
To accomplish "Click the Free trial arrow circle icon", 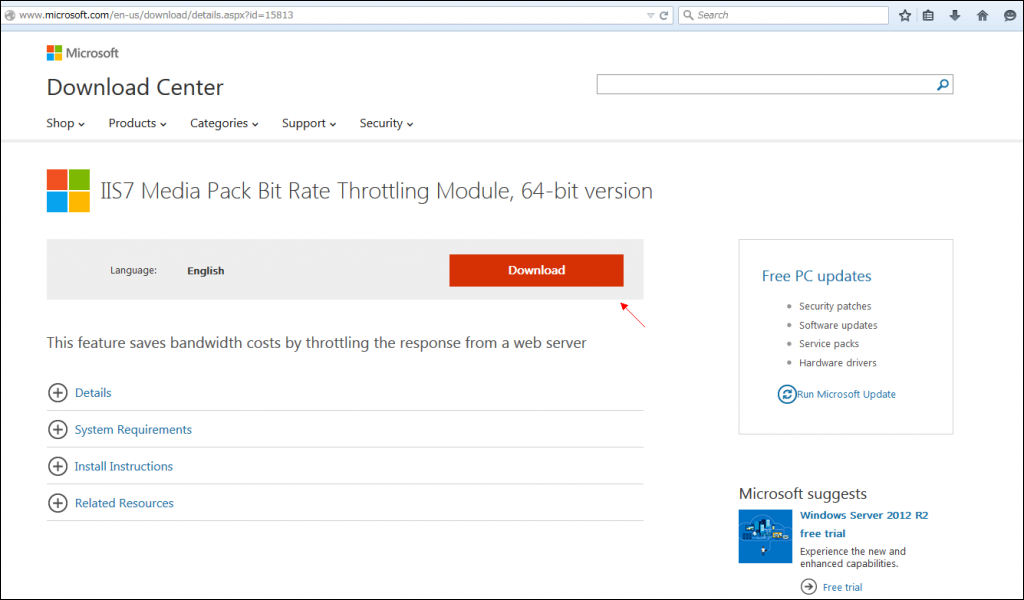I will pyautogui.click(x=808, y=586).
